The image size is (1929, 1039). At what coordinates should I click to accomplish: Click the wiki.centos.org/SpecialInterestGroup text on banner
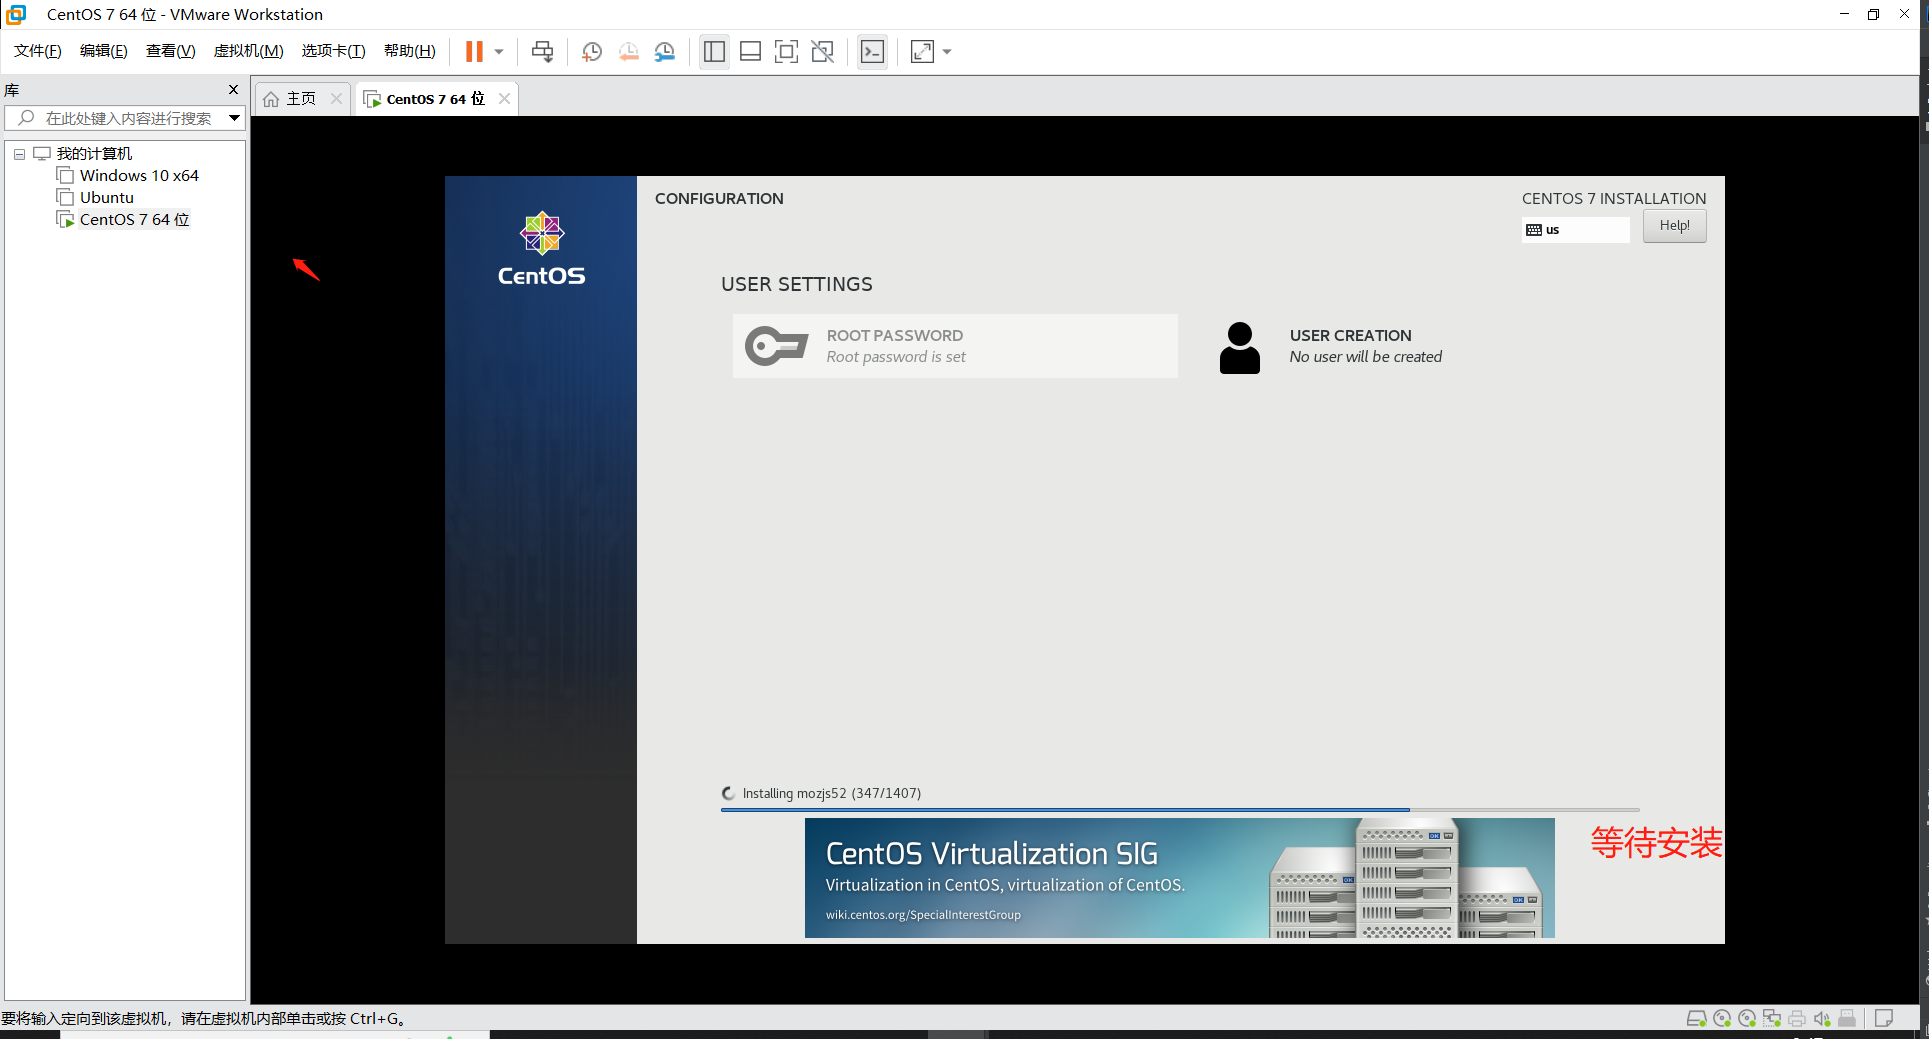(x=923, y=915)
